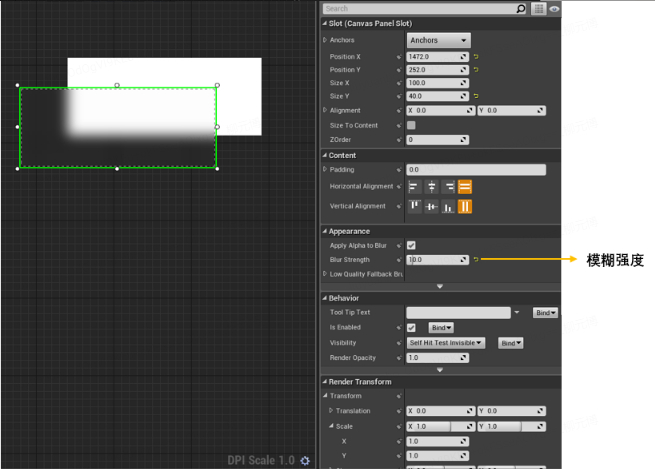Click the Translation Y value field
This screenshot has width=655, height=469.
point(512,411)
